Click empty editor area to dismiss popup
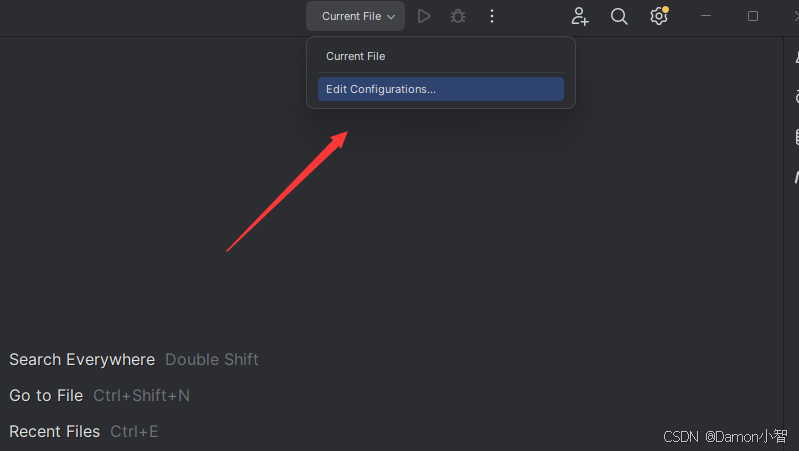The image size is (799, 451). pyautogui.click(x=510, y=229)
